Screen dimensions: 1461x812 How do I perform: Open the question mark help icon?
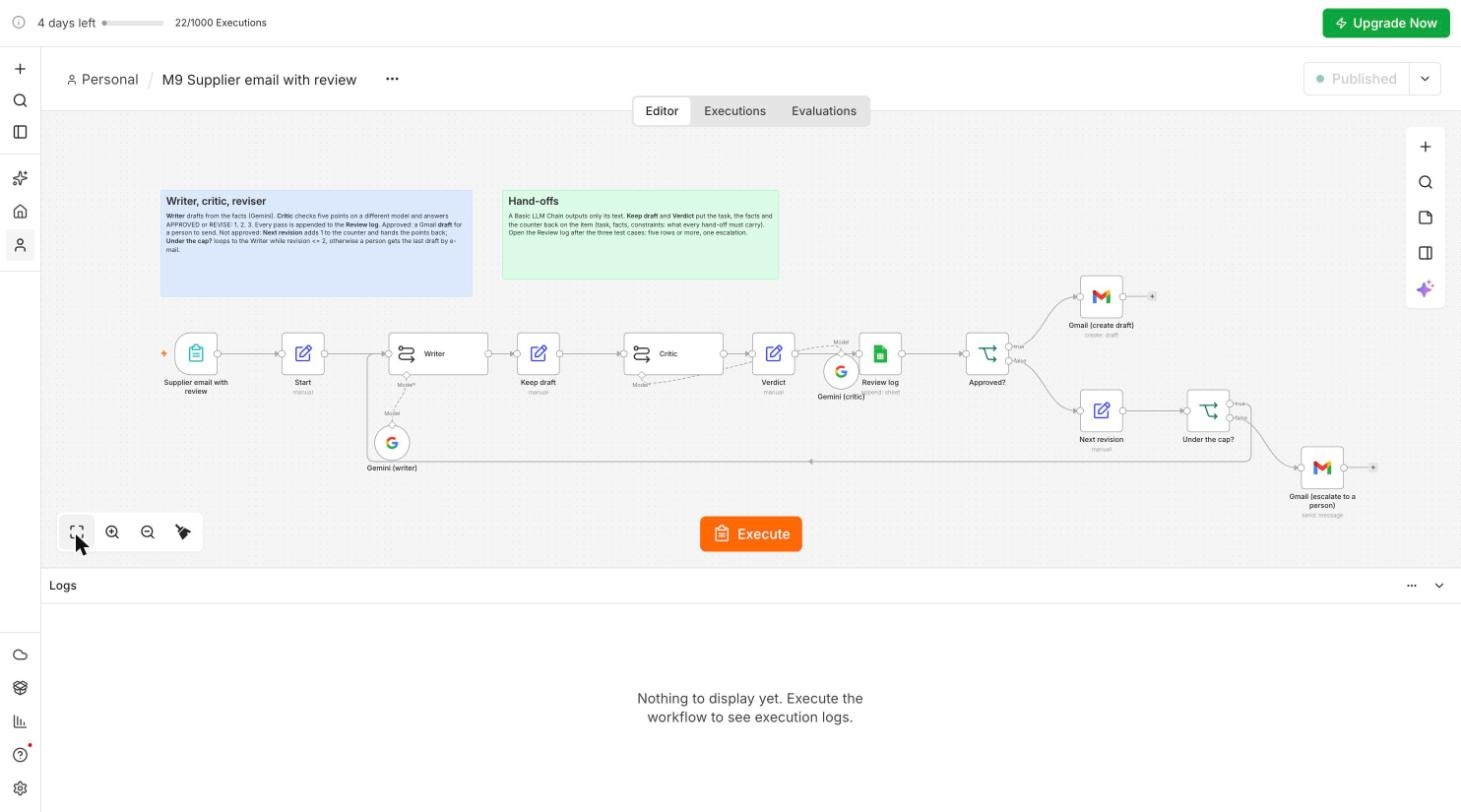click(20, 755)
